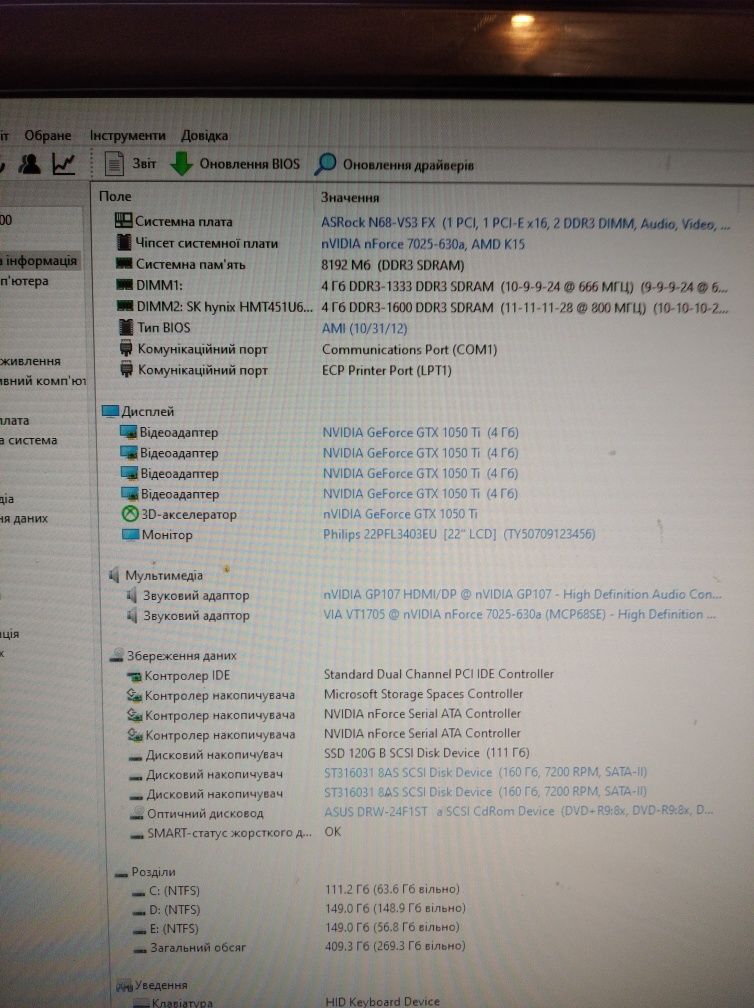
Task: Select the DIMM1 row
Action: click(424, 285)
